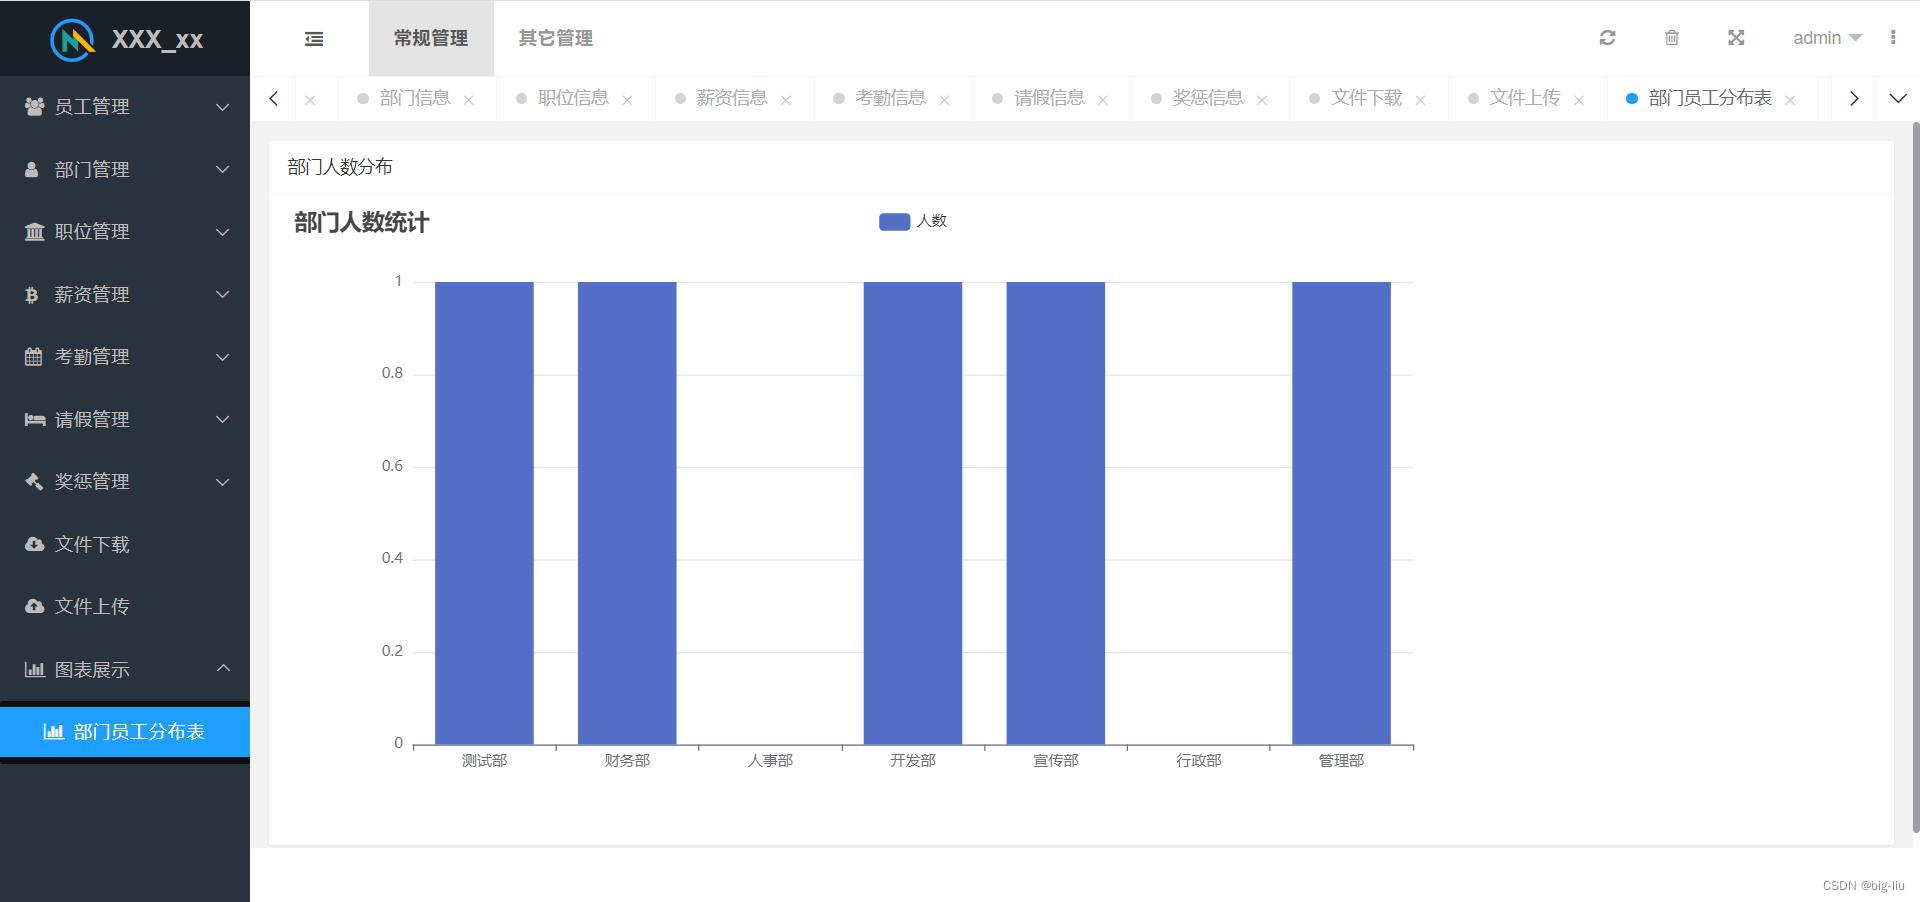This screenshot has height=902, width=1920.
Task: Click the XXX_xx logo icon
Action: (x=73, y=39)
